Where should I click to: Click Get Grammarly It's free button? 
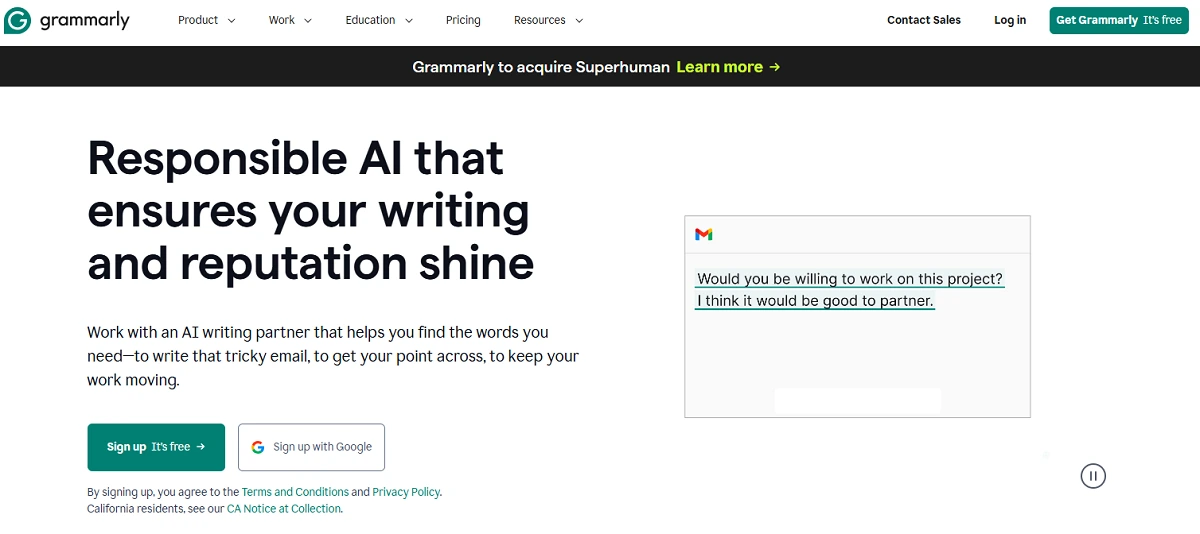pos(1119,20)
